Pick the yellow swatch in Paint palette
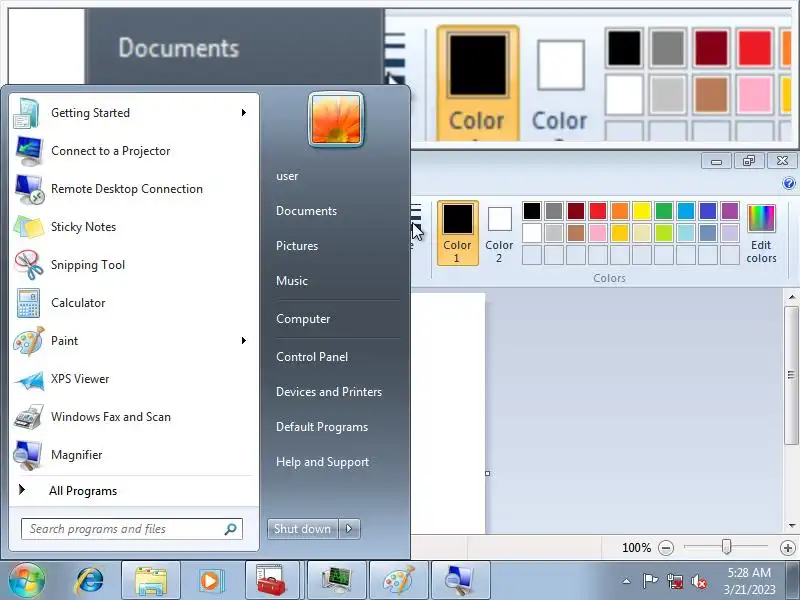Image resolution: width=800 pixels, height=600 pixels. point(642,211)
